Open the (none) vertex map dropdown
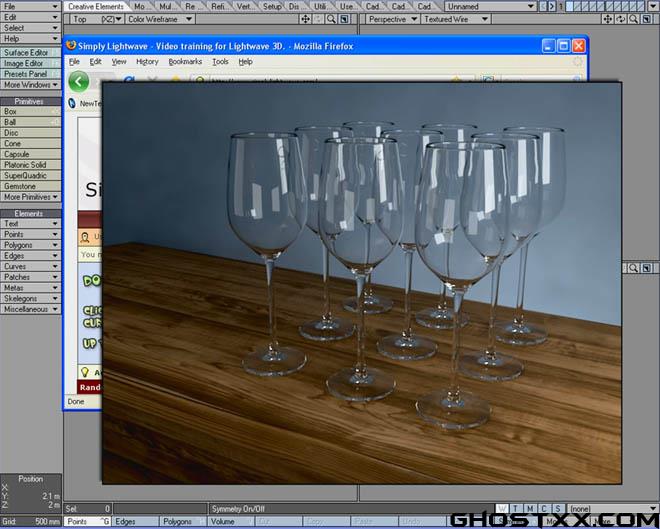Image resolution: width=660 pixels, height=529 pixels. 613,509
